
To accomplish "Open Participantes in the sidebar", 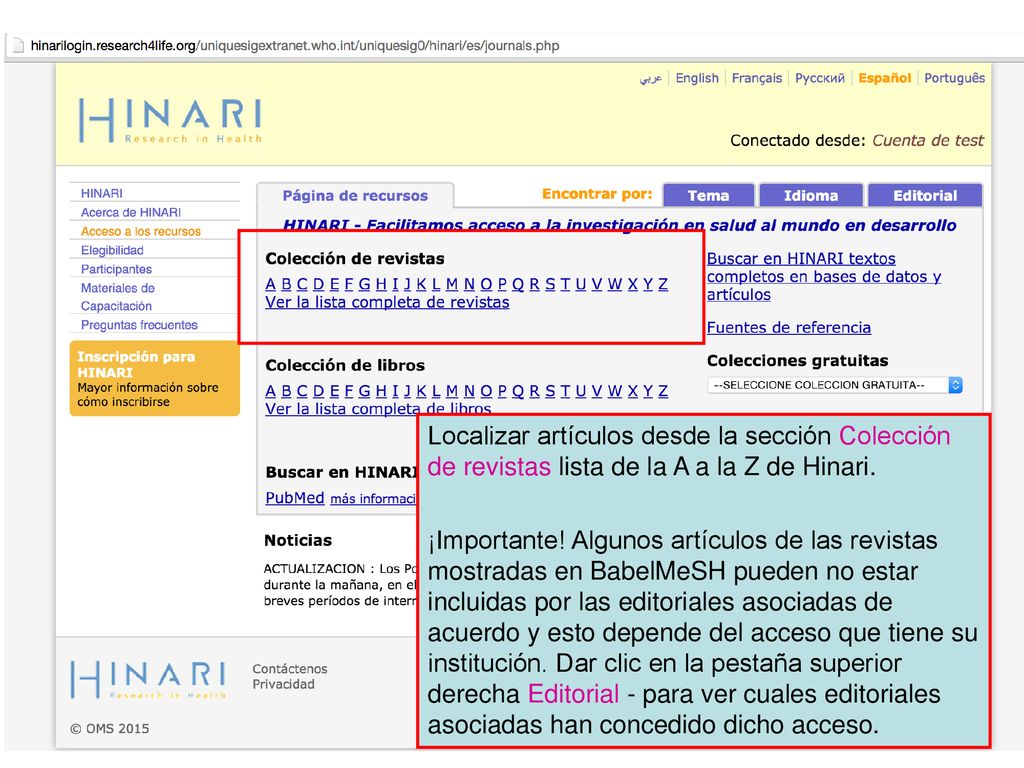I will [x=116, y=269].
